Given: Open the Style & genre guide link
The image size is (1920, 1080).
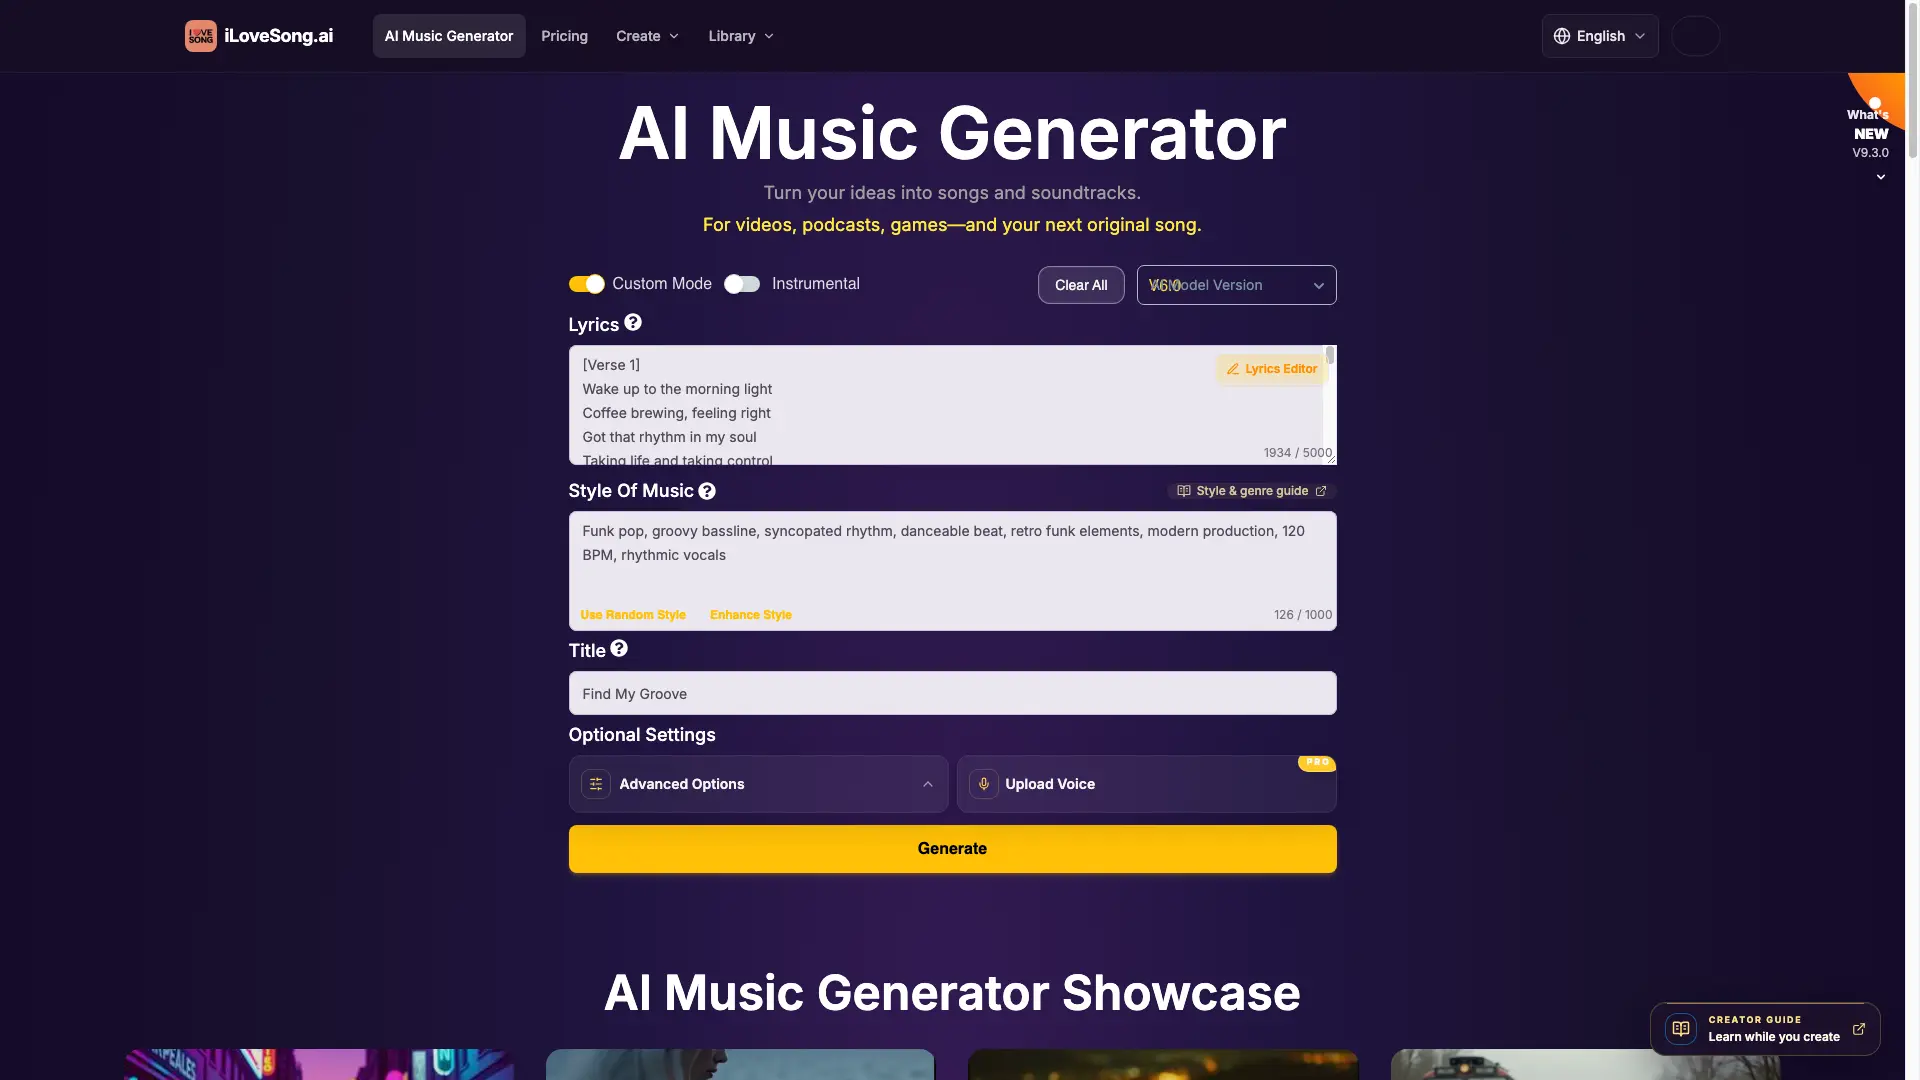Looking at the screenshot, I should 1252,491.
